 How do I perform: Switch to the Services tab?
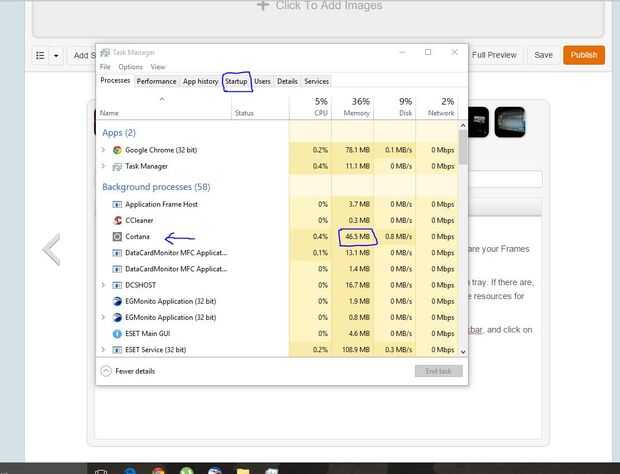(x=316, y=81)
